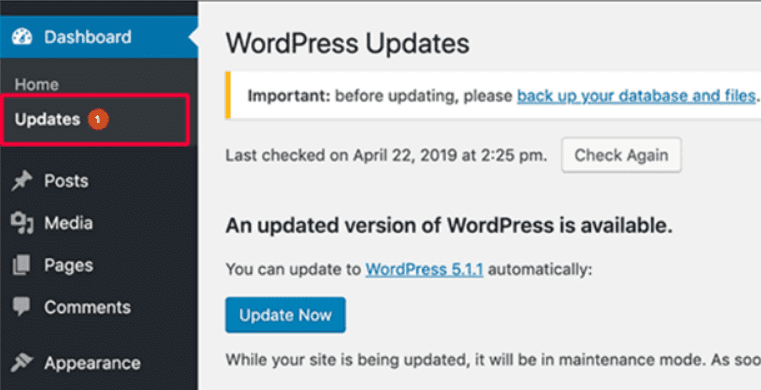Open the WordPress 5.1.1 link
The image size is (761, 390).
pos(424,269)
